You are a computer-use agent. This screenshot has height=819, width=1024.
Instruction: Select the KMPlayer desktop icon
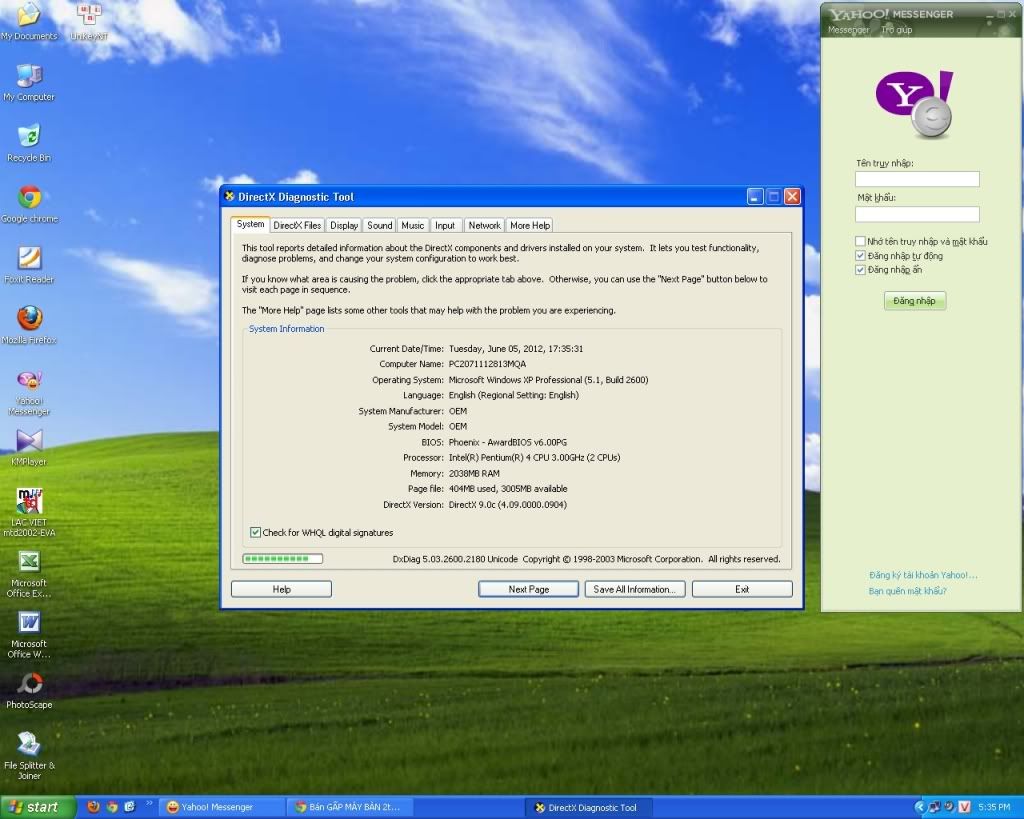pyautogui.click(x=29, y=448)
